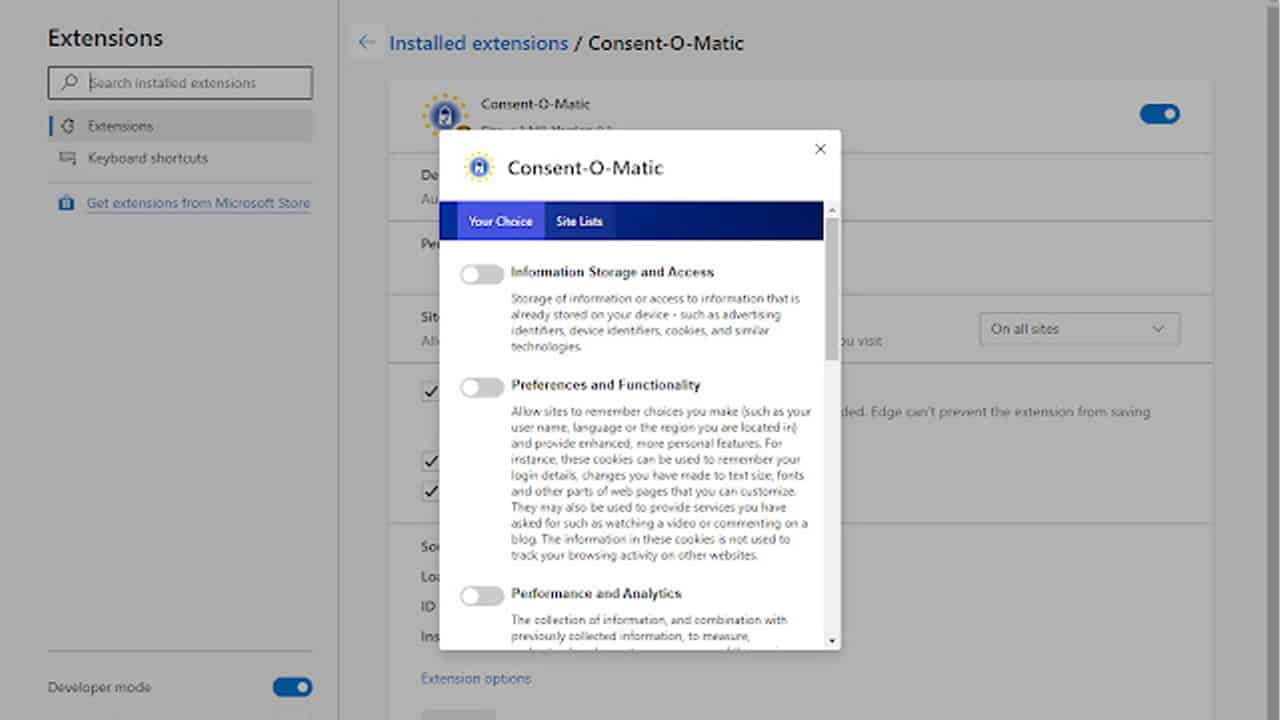Close the Consent-O-Matic dialog
The width and height of the screenshot is (1280, 720).
pos(820,149)
